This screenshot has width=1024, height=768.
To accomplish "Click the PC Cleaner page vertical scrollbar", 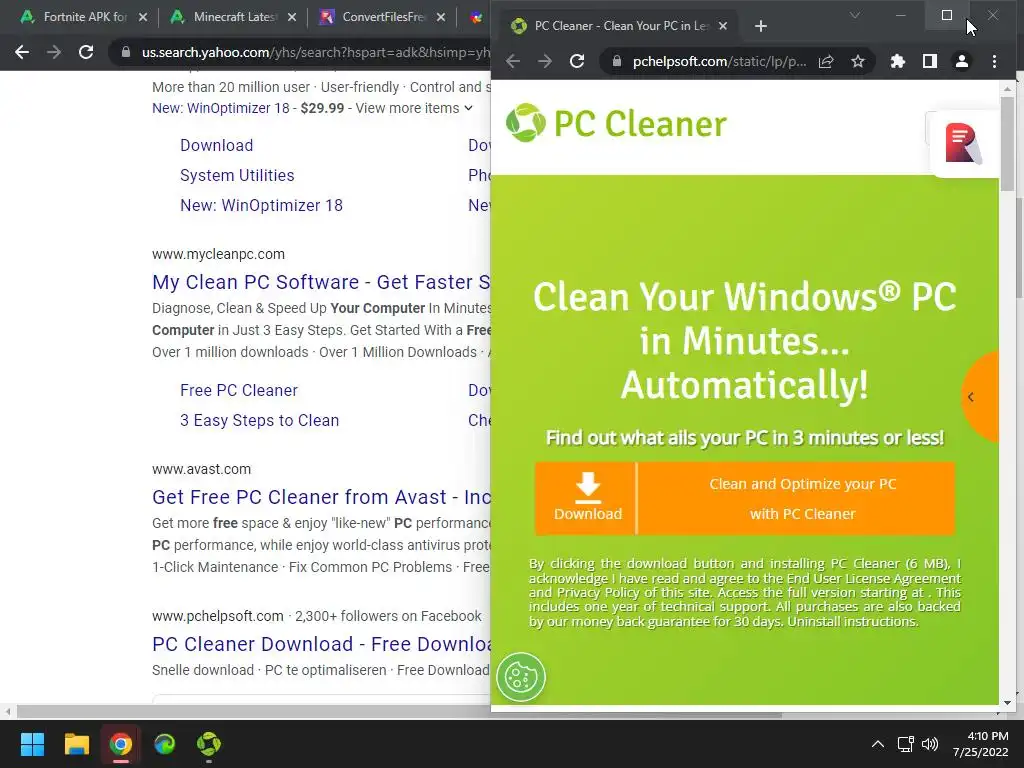I will (x=1006, y=144).
